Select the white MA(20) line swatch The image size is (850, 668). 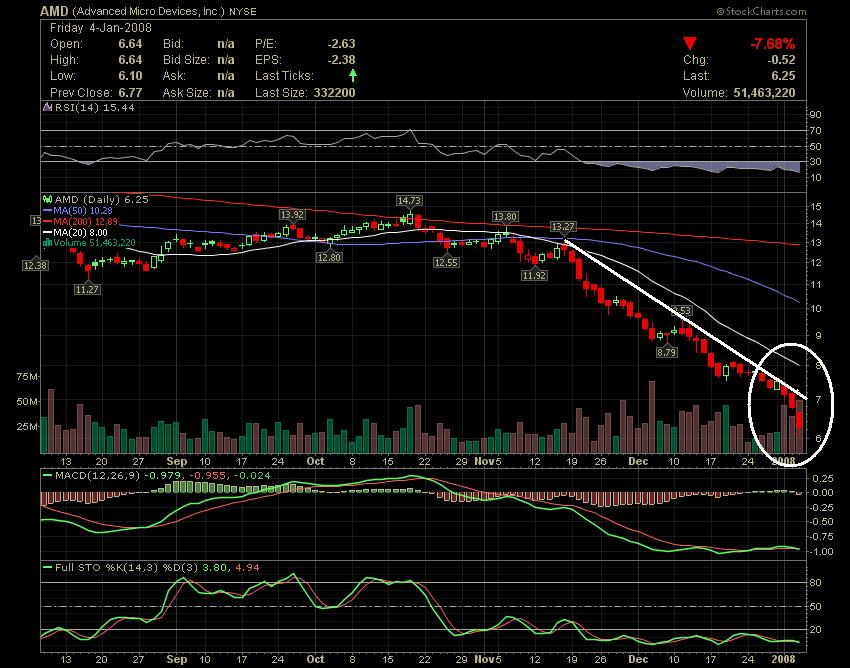point(47,233)
